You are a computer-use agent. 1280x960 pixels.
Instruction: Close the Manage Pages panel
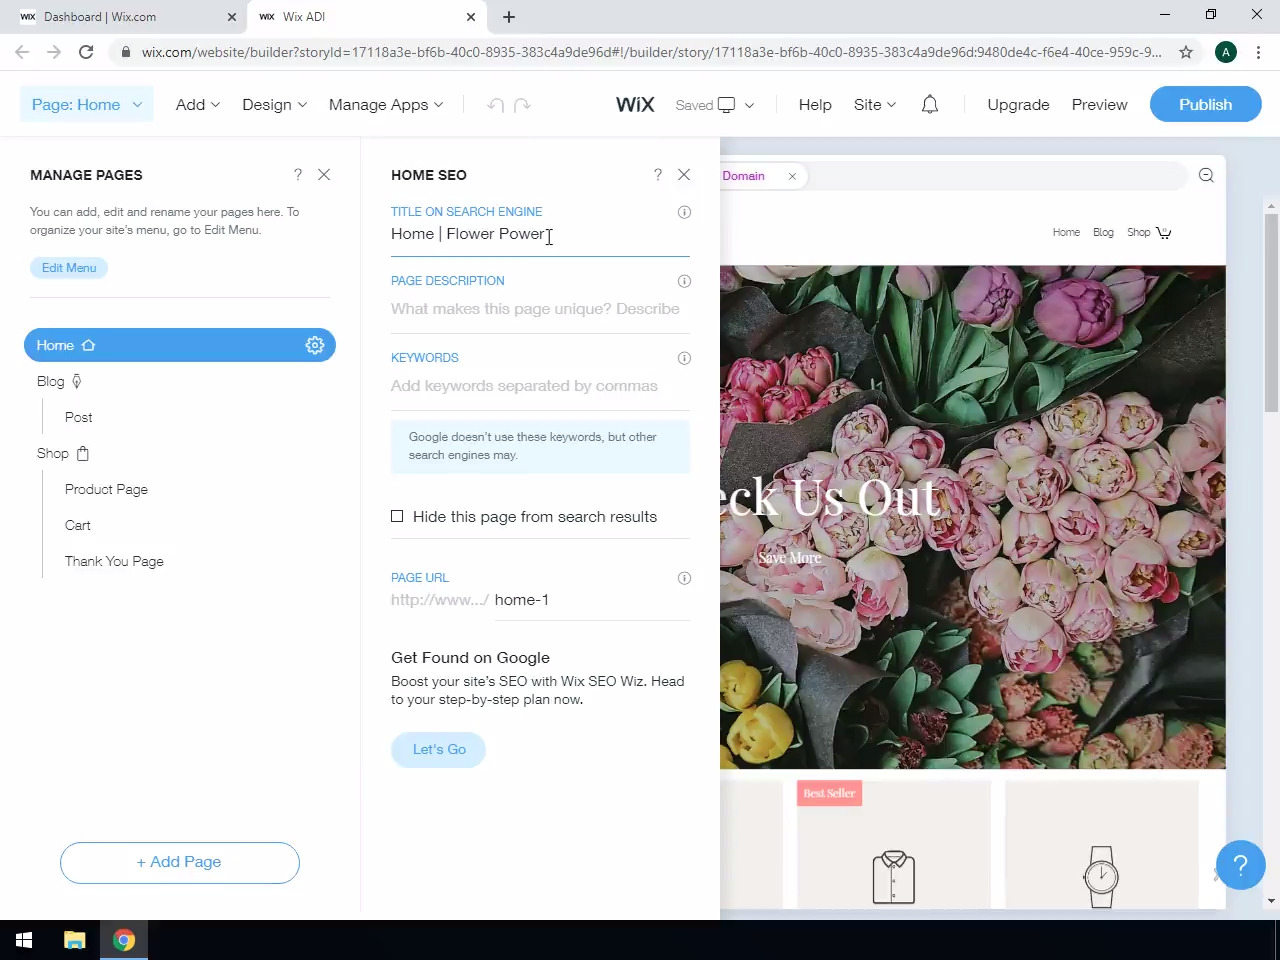click(x=324, y=175)
